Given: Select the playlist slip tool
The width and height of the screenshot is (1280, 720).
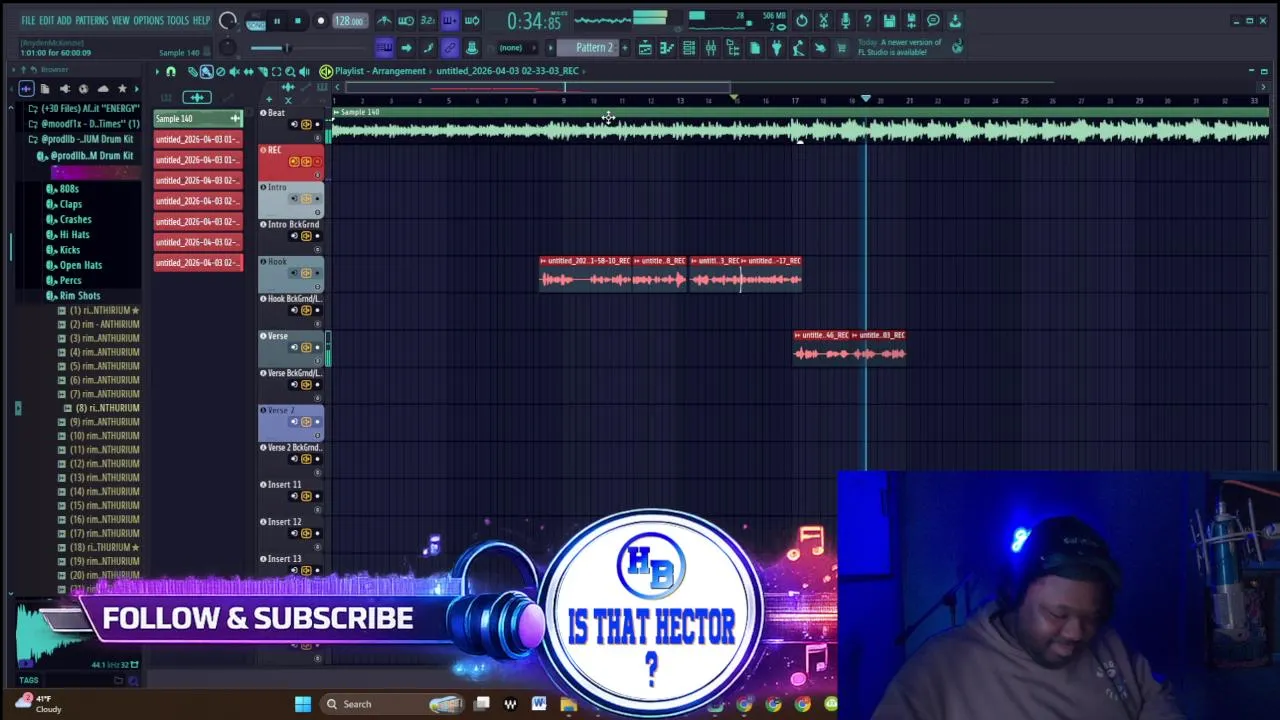Looking at the screenshot, I should (x=248, y=71).
